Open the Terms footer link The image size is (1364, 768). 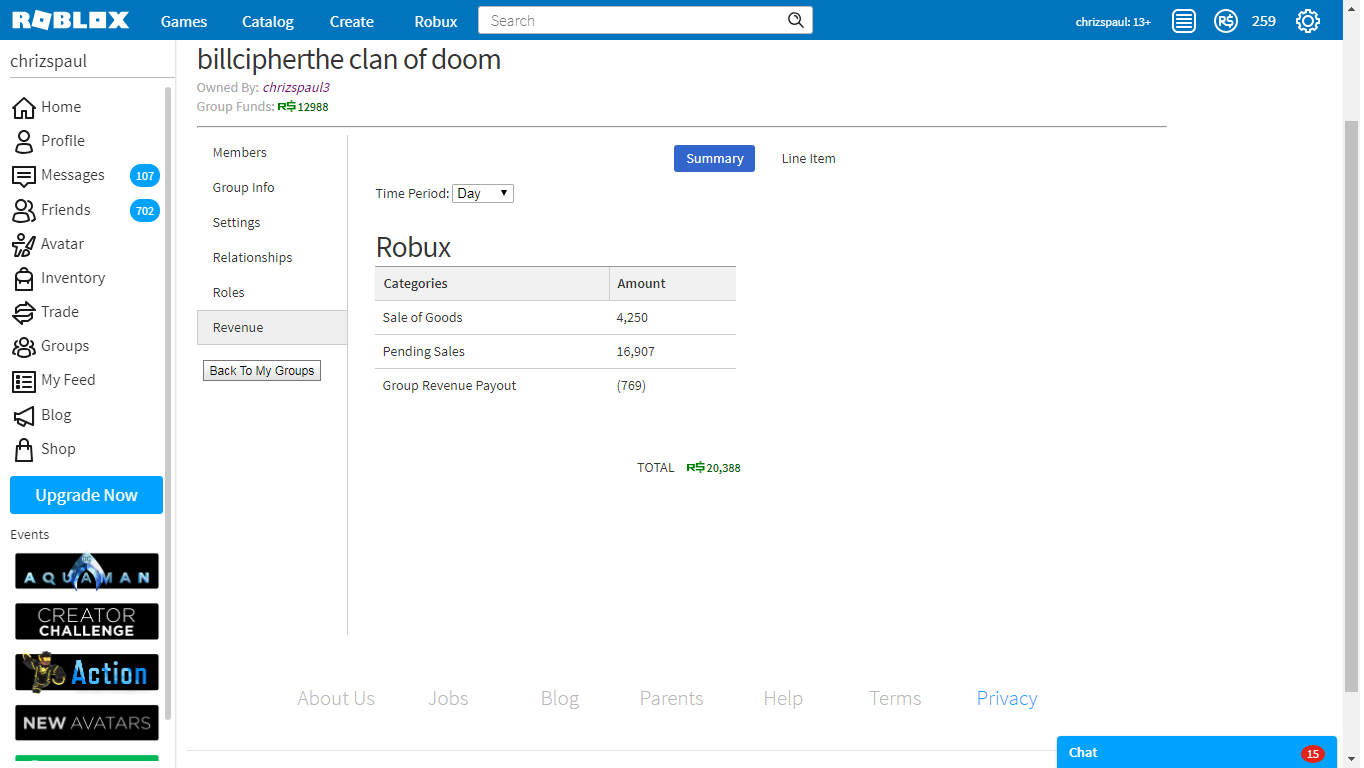coord(895,699)
